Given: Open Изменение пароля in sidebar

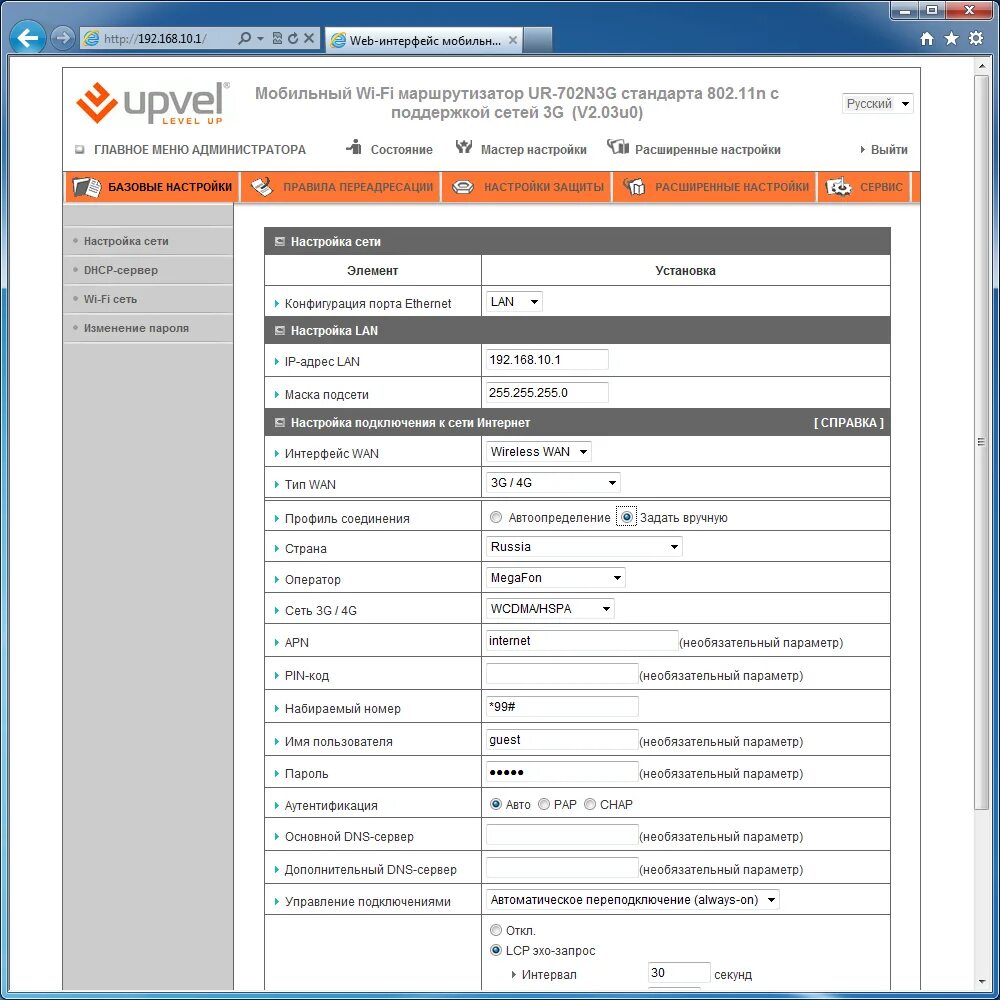Looking at the screenshot, I should tap(136, 328).
